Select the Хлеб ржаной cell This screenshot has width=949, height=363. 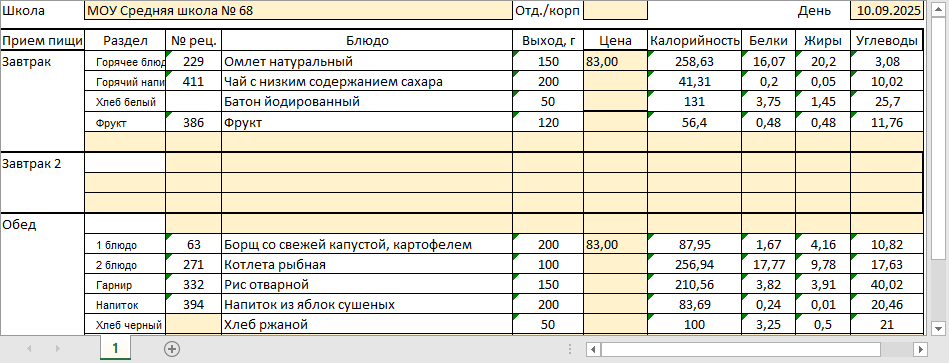pyautogui.click(x=367, y=325)
